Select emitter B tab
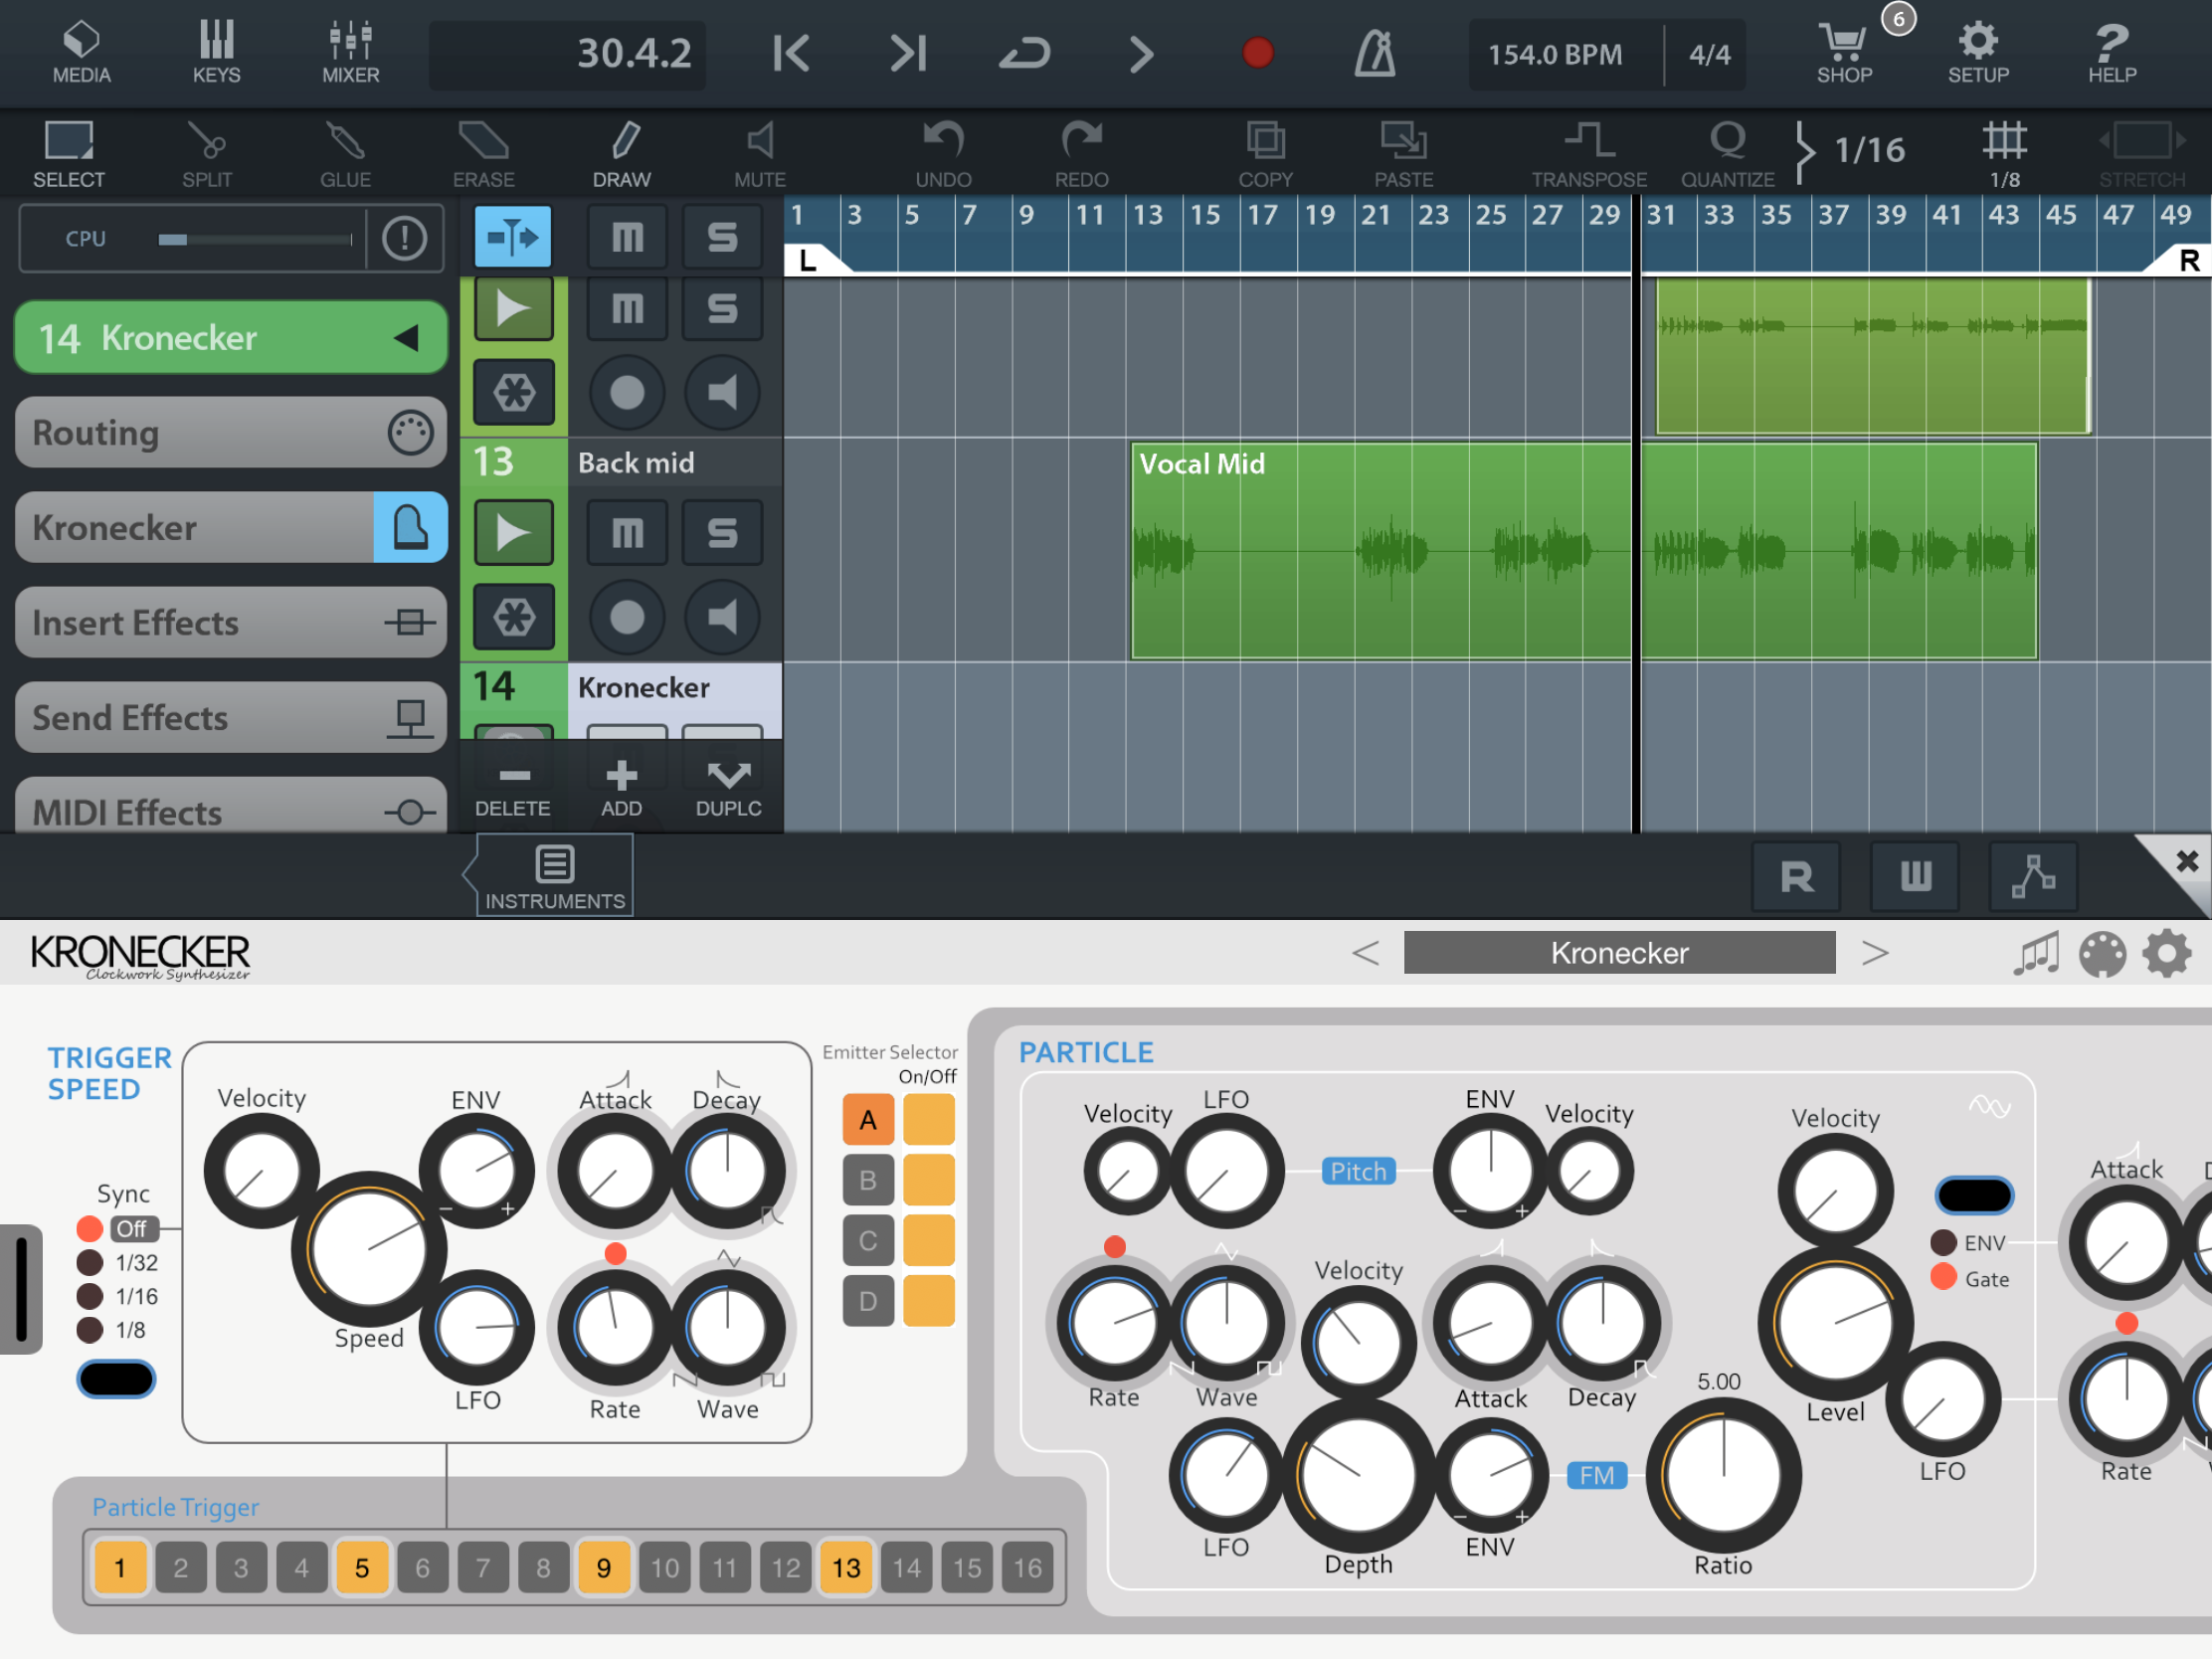The height and width of the screenshot is (1659, 2212). tap(868, 1180)
